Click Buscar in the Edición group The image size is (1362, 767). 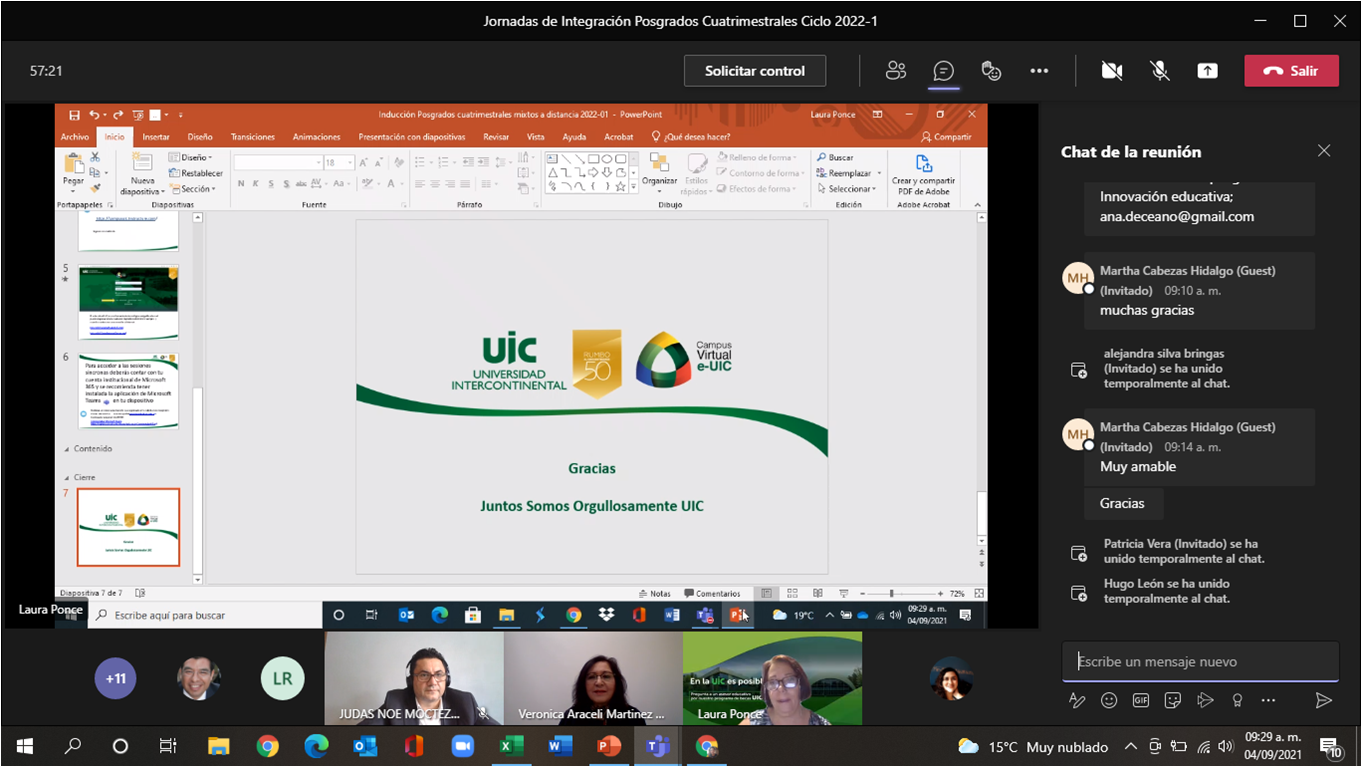(835, 158)
